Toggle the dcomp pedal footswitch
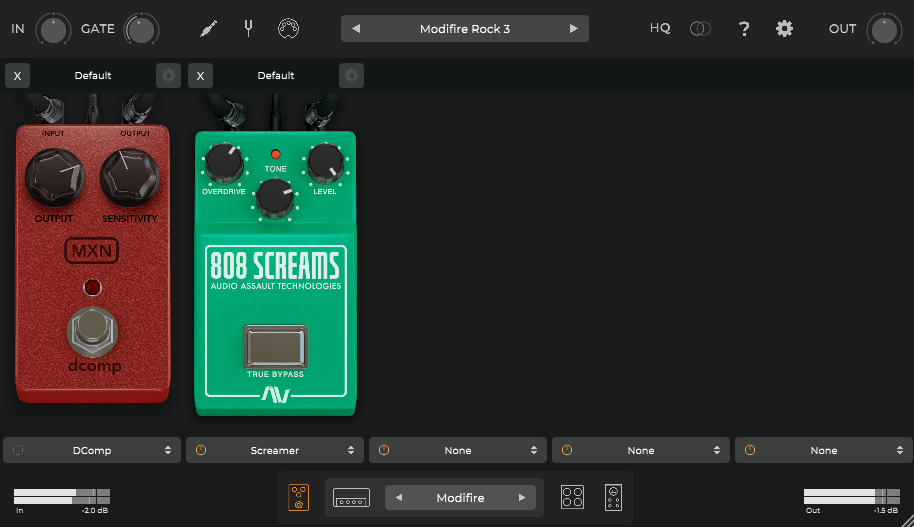The width and height of the screenshot is (914, 527). (92, 330)
